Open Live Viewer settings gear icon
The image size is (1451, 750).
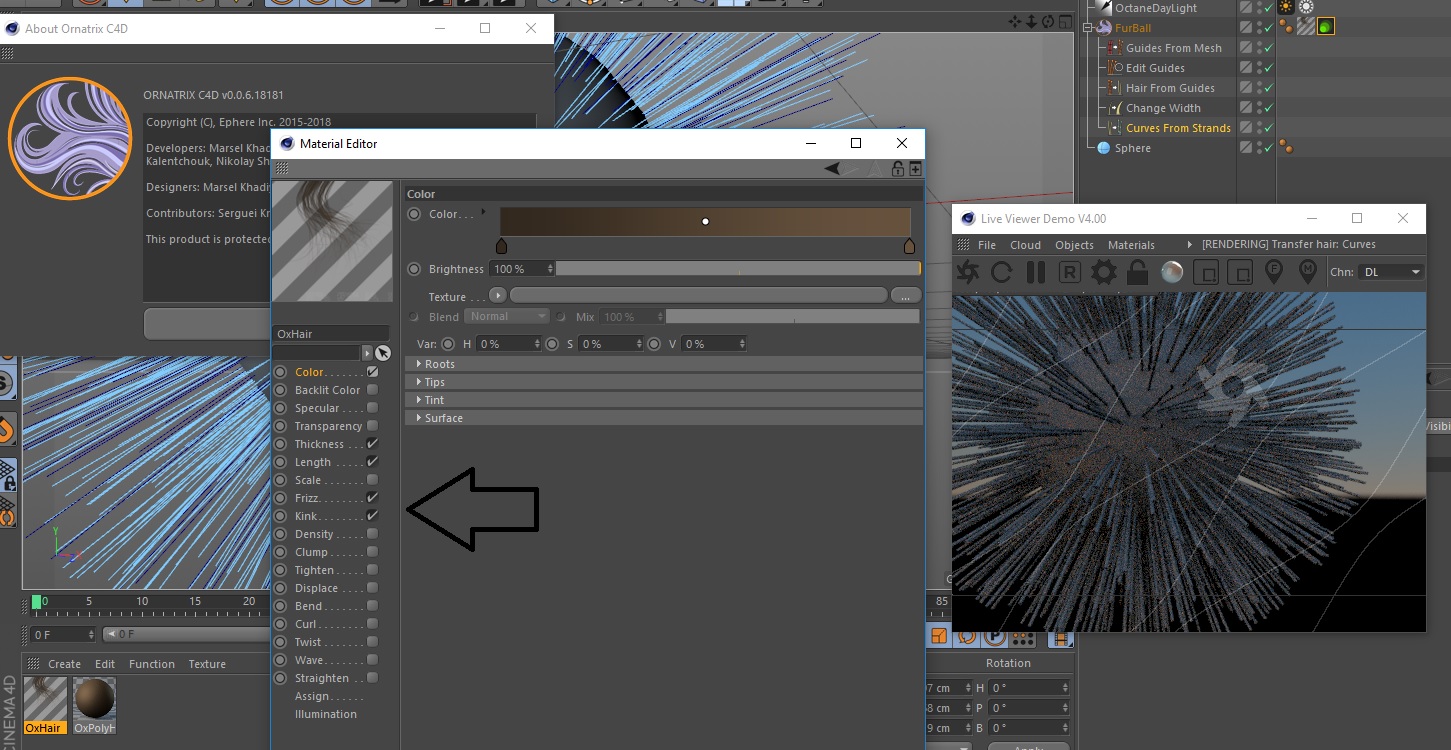(1103, 272)
